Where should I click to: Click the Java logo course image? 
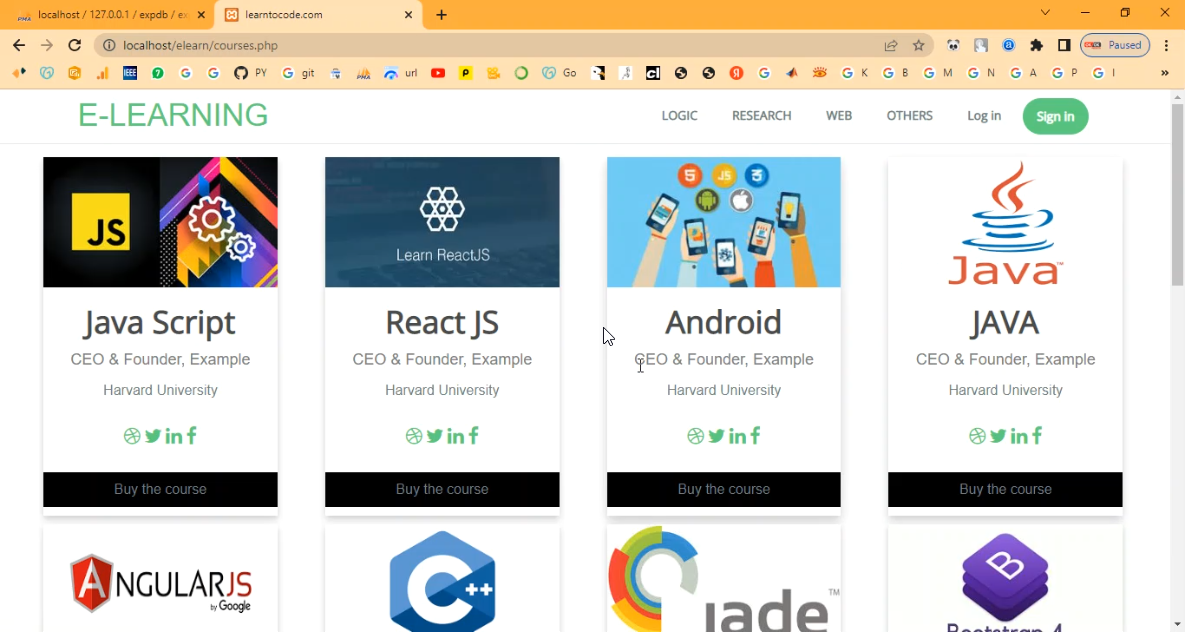coord(1005,222)
